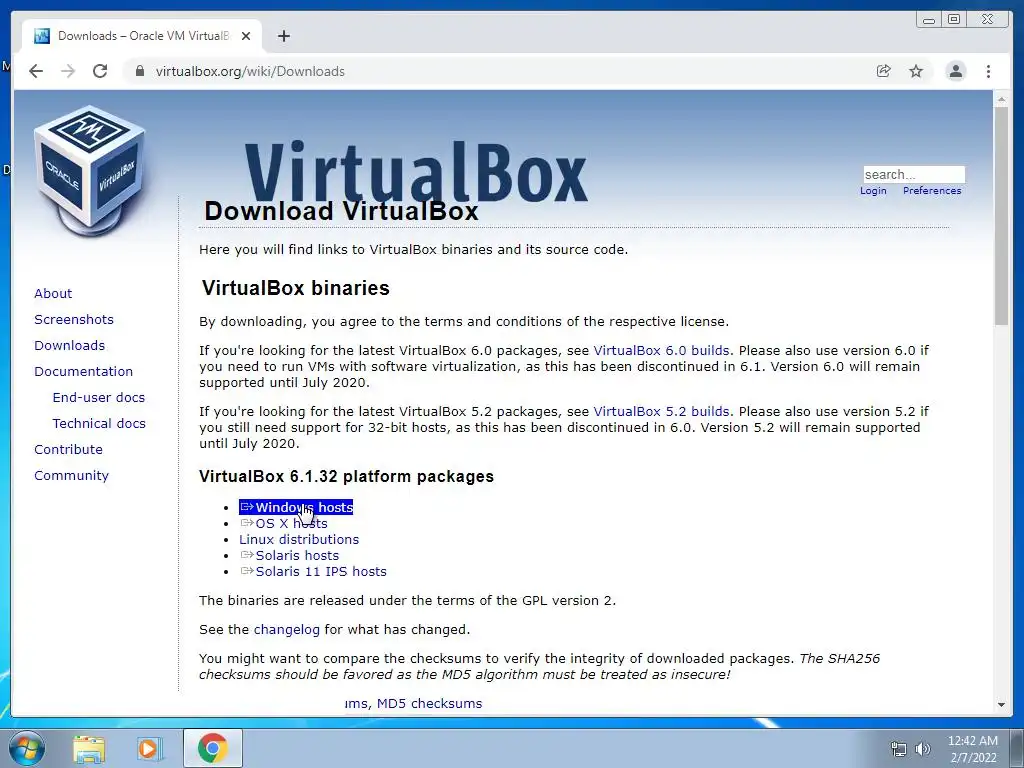Image resolution: width=1024 pixels, height=768 pixels.
Task: Click the browser forward arrow
Action: point(68,71)
